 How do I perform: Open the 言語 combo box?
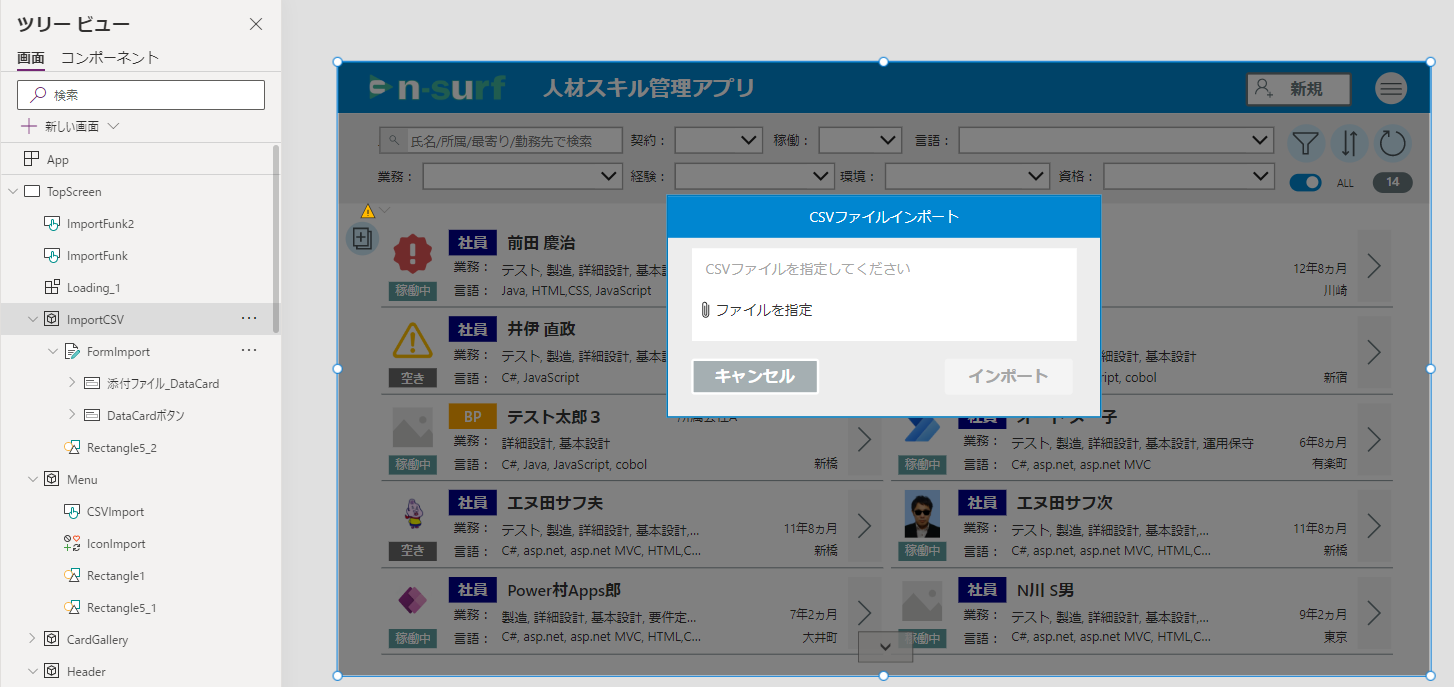[x=1116, y=141]
